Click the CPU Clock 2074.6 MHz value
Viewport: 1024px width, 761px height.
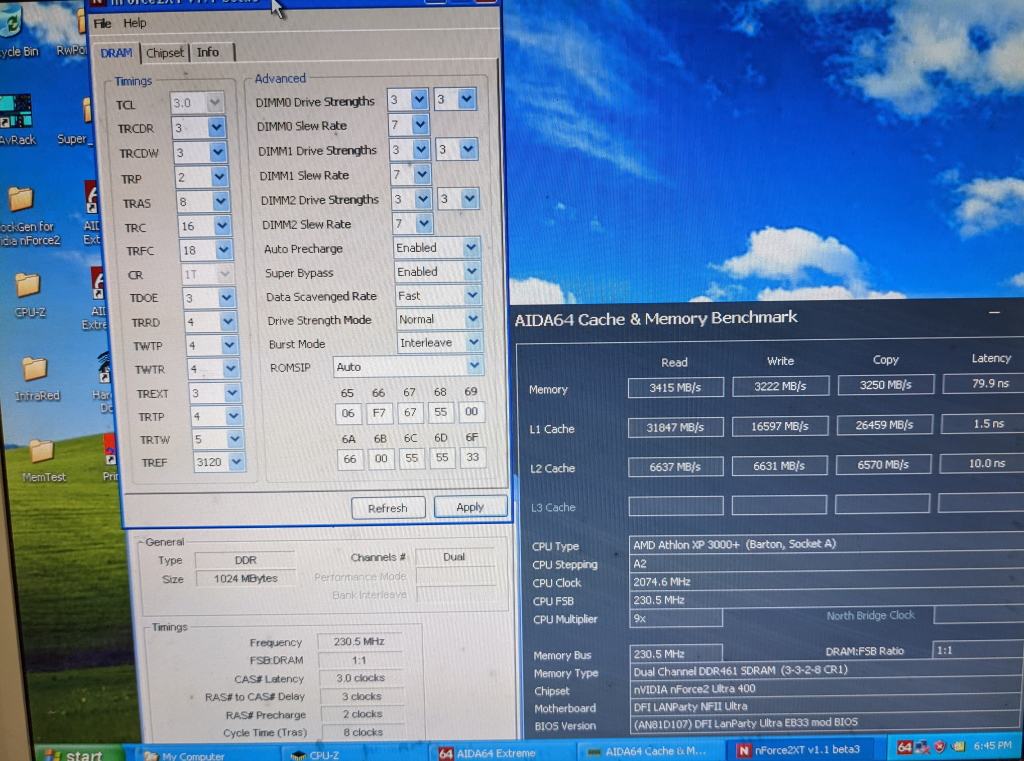[x=826, y=581]
